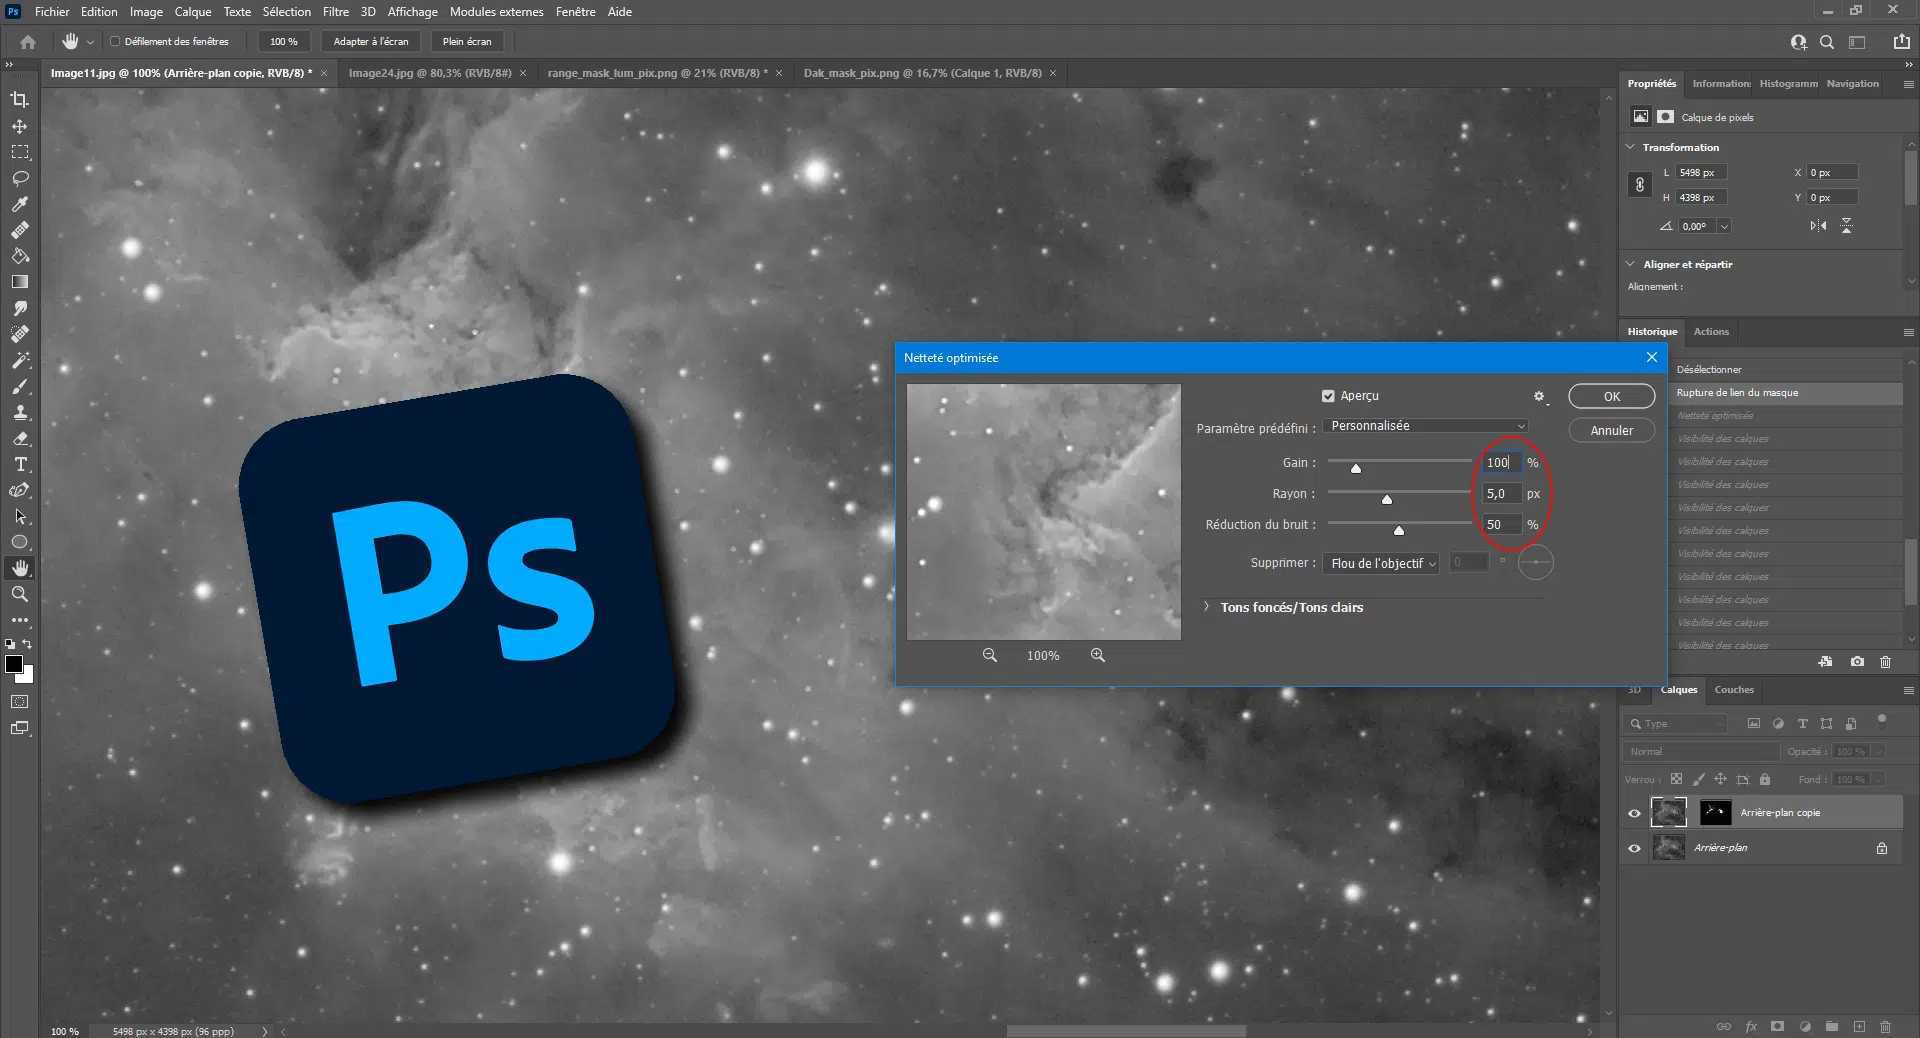Delete layer trash icon below layers list
This screenshot has height=1038, width=1920.
[x=1885, y=1026]
